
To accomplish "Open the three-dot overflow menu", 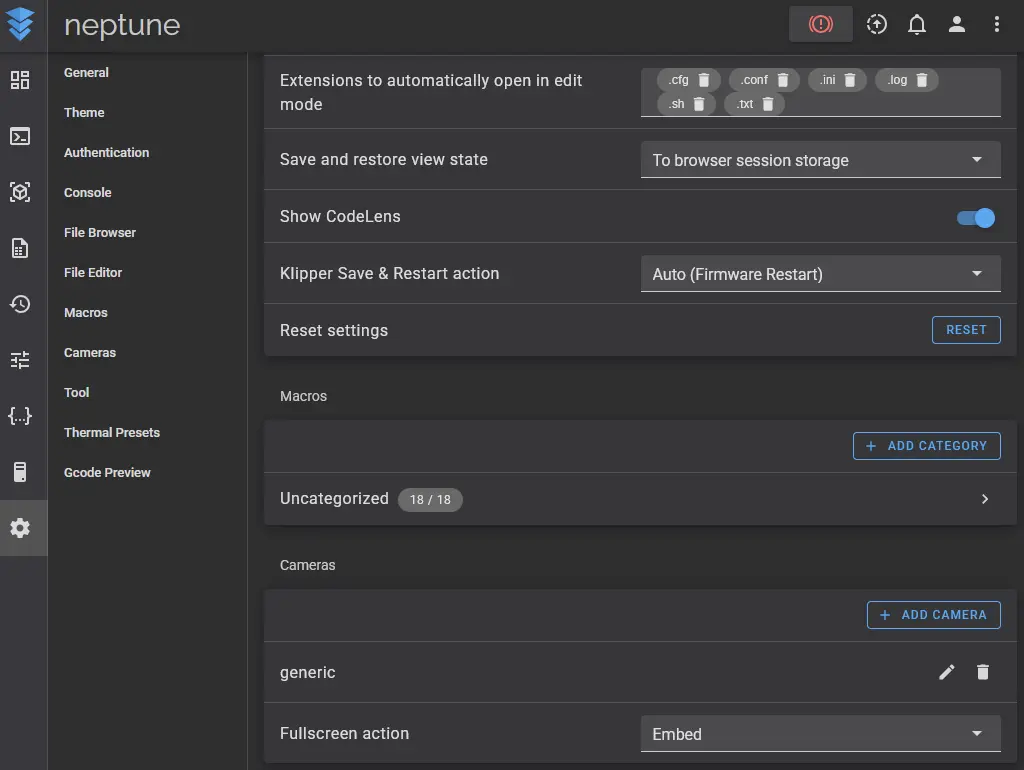I will click(x=997, y=24).
